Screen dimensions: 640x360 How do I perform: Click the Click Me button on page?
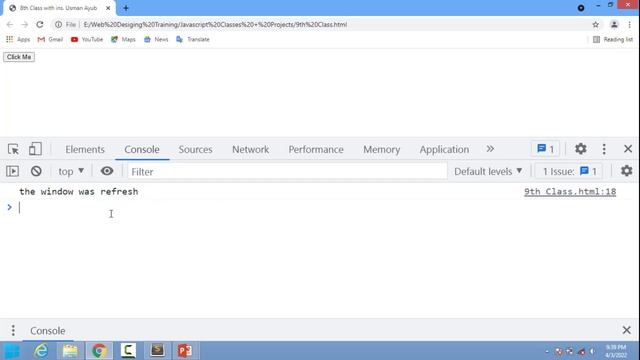pos(19,57)
